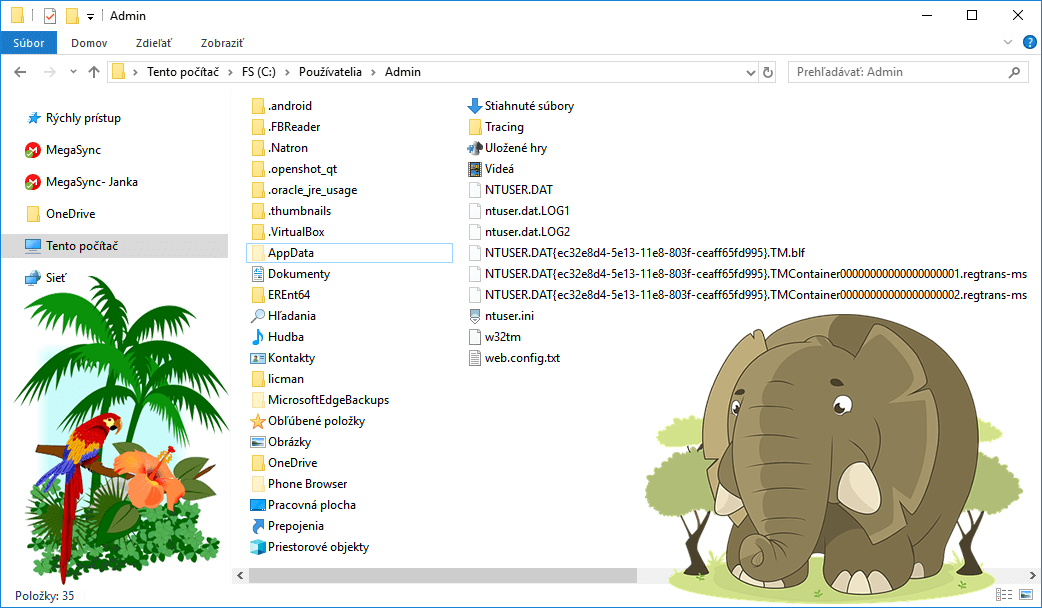Expand the ribbon with the chevron
1042x608 pixels.
[1008, 43]
